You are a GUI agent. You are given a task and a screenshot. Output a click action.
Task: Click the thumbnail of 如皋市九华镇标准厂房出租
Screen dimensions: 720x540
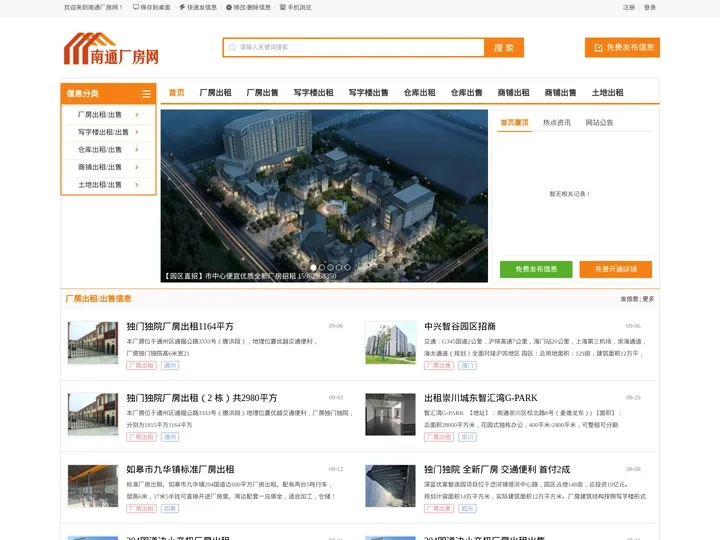coord(93,486)
